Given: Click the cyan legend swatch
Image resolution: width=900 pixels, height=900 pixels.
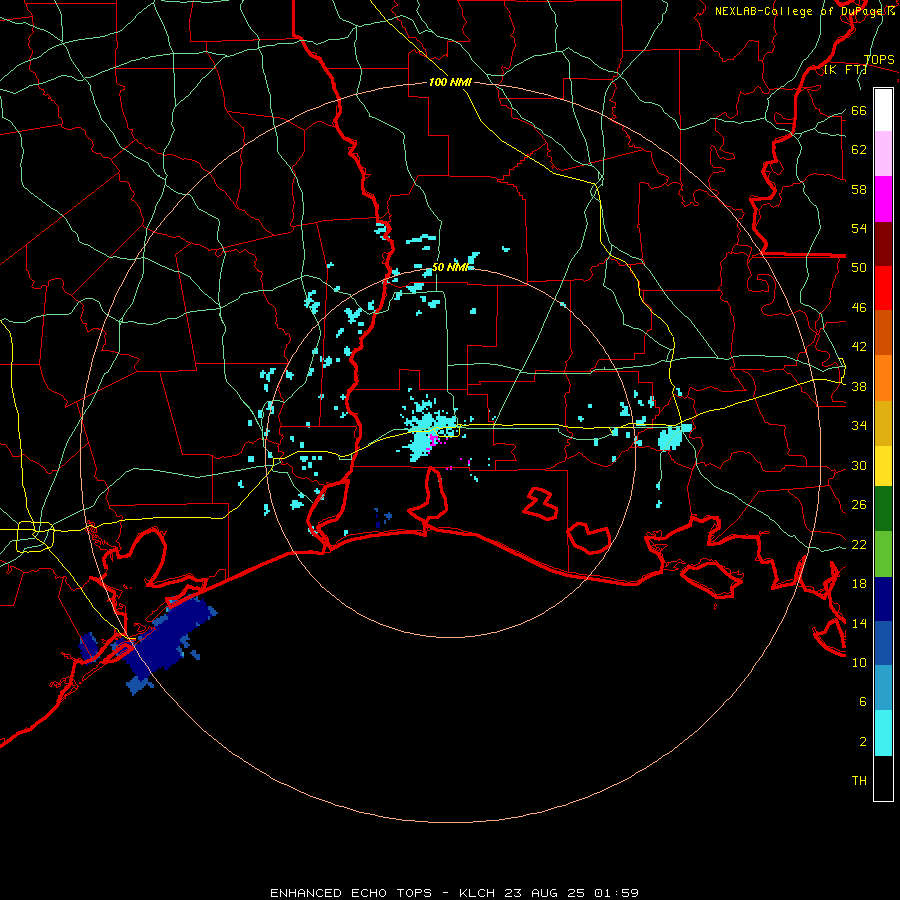Looking at the screenshot, I should (883, 733).
